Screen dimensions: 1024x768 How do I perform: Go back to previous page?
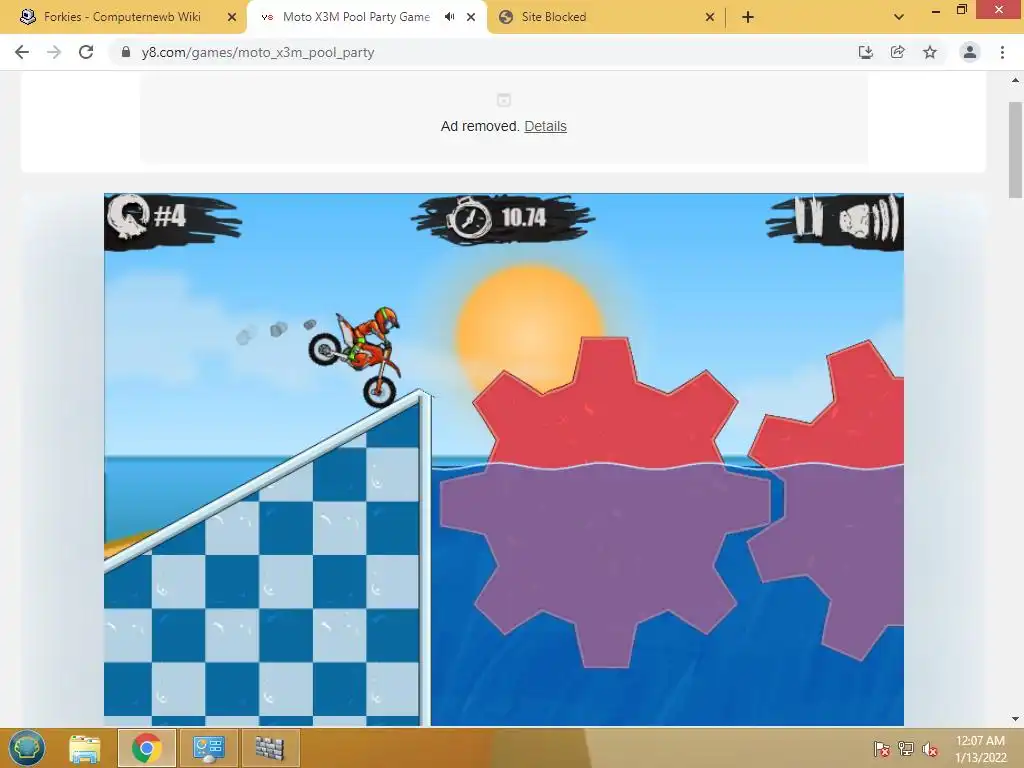tap(22, 52)
